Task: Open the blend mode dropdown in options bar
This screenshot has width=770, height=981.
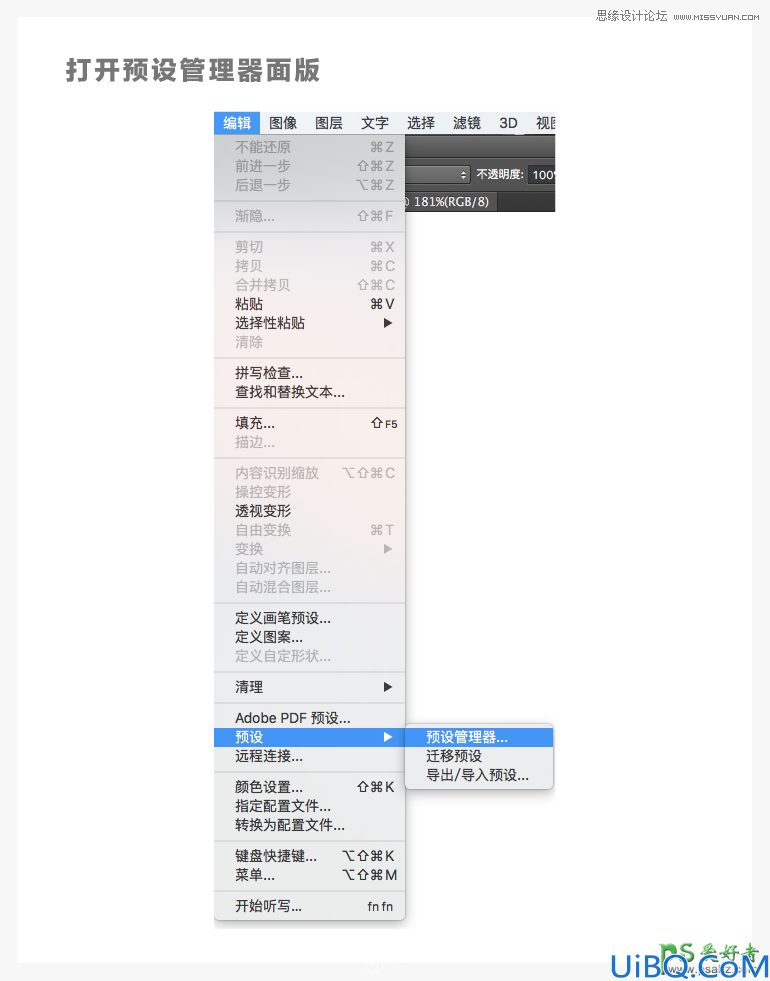Action: (x=438, y=175)
